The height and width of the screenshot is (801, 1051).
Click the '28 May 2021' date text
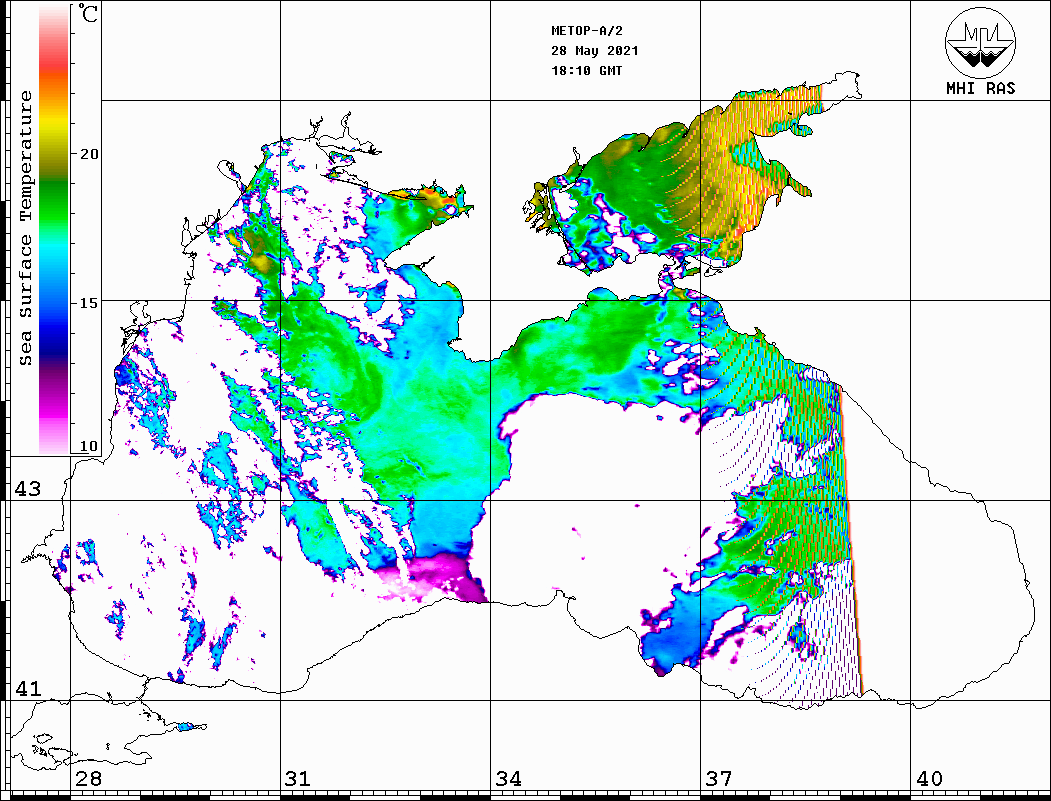click(x=595, y=51)
